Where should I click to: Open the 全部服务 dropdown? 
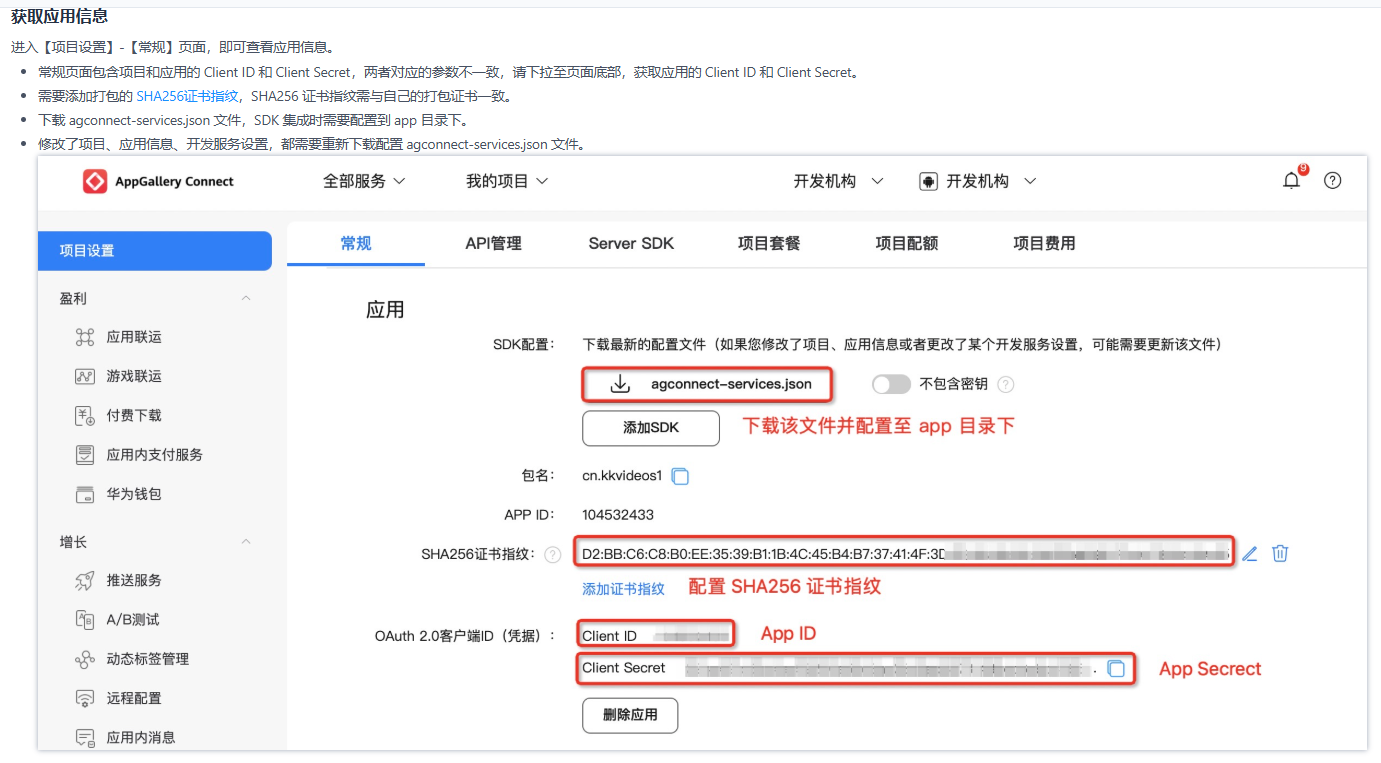364,181
